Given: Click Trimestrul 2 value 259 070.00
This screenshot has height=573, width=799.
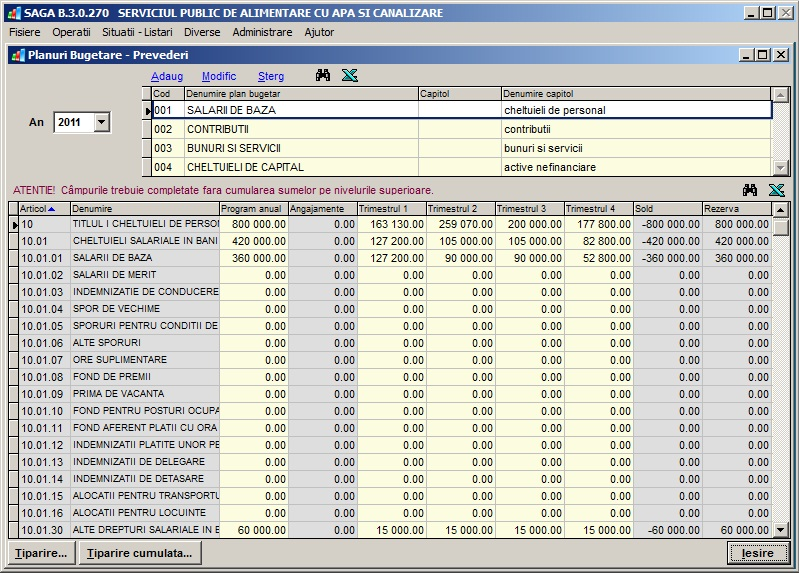Looking at the screenshot, I should tap(461, 224).
